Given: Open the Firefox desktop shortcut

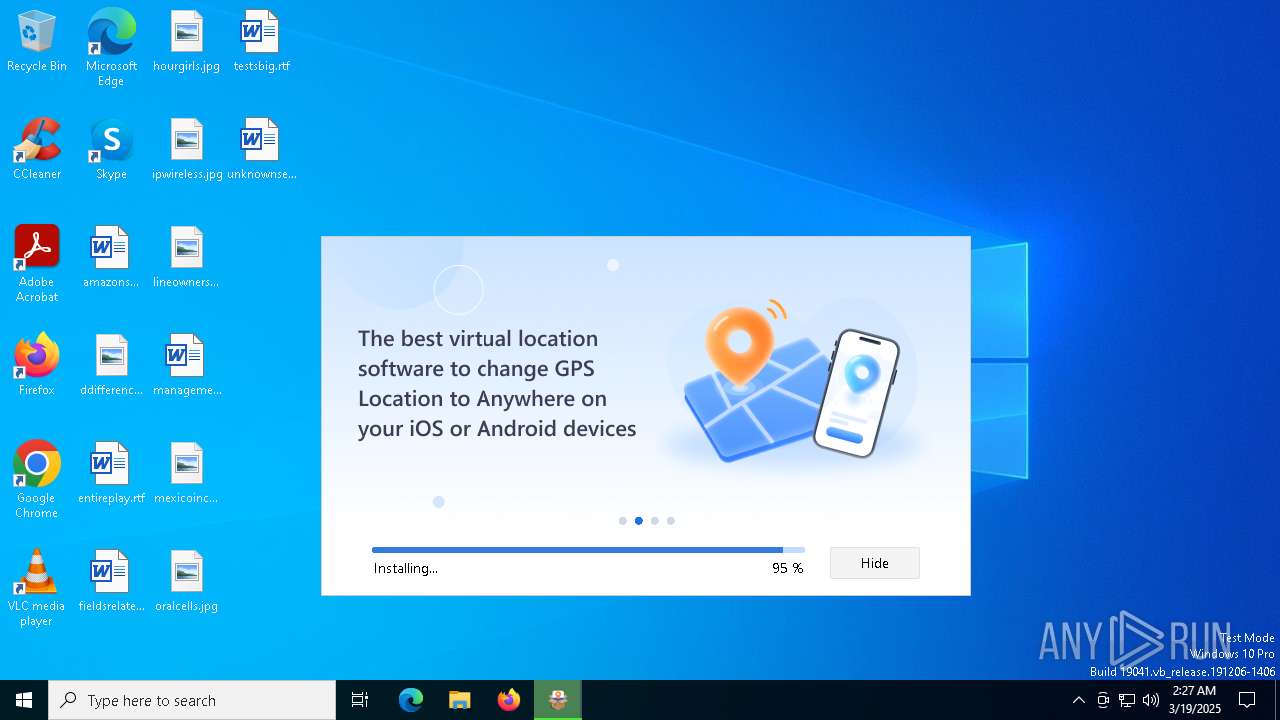Looking at the screenshot, I should [37, 366].
